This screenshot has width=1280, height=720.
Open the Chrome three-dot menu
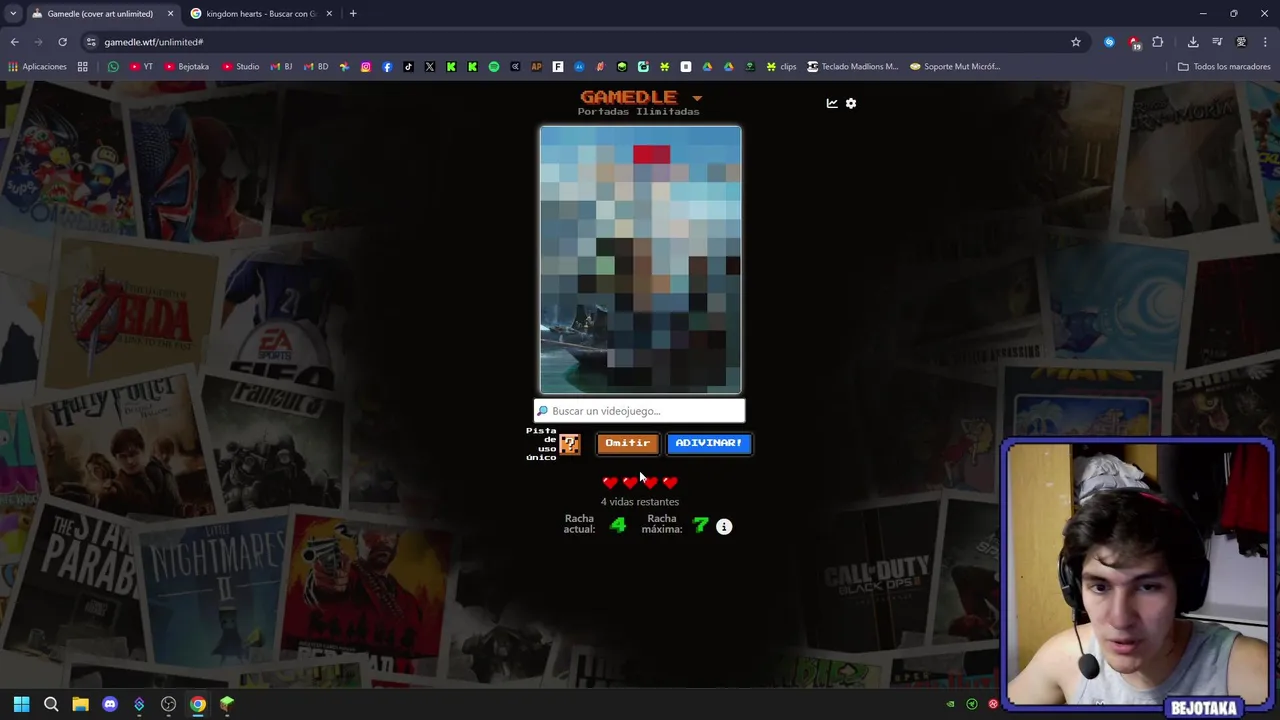(1266, 42)
